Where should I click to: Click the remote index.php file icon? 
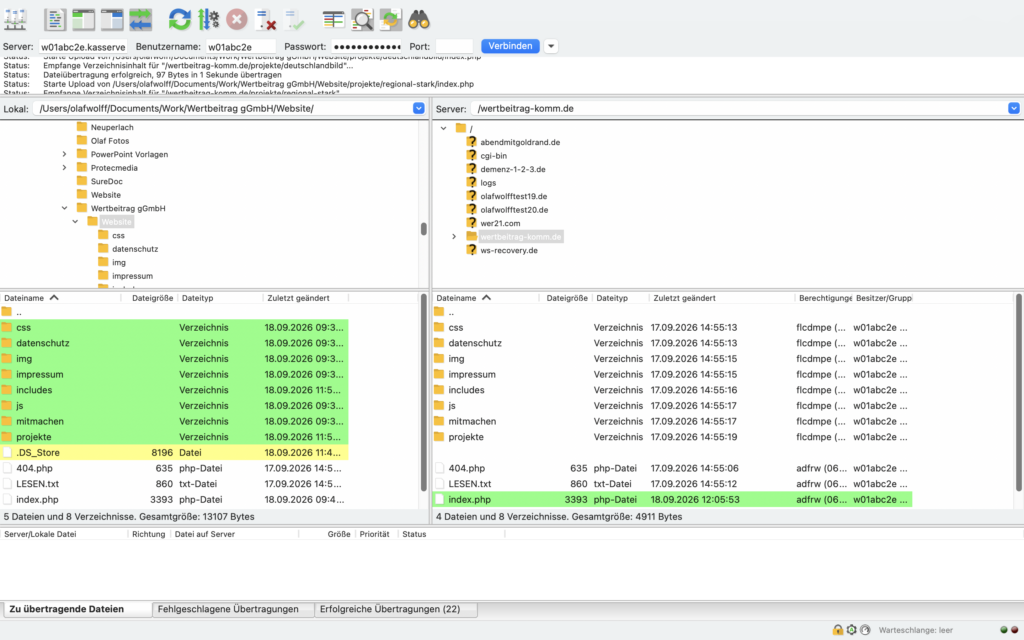coord(440,500)
